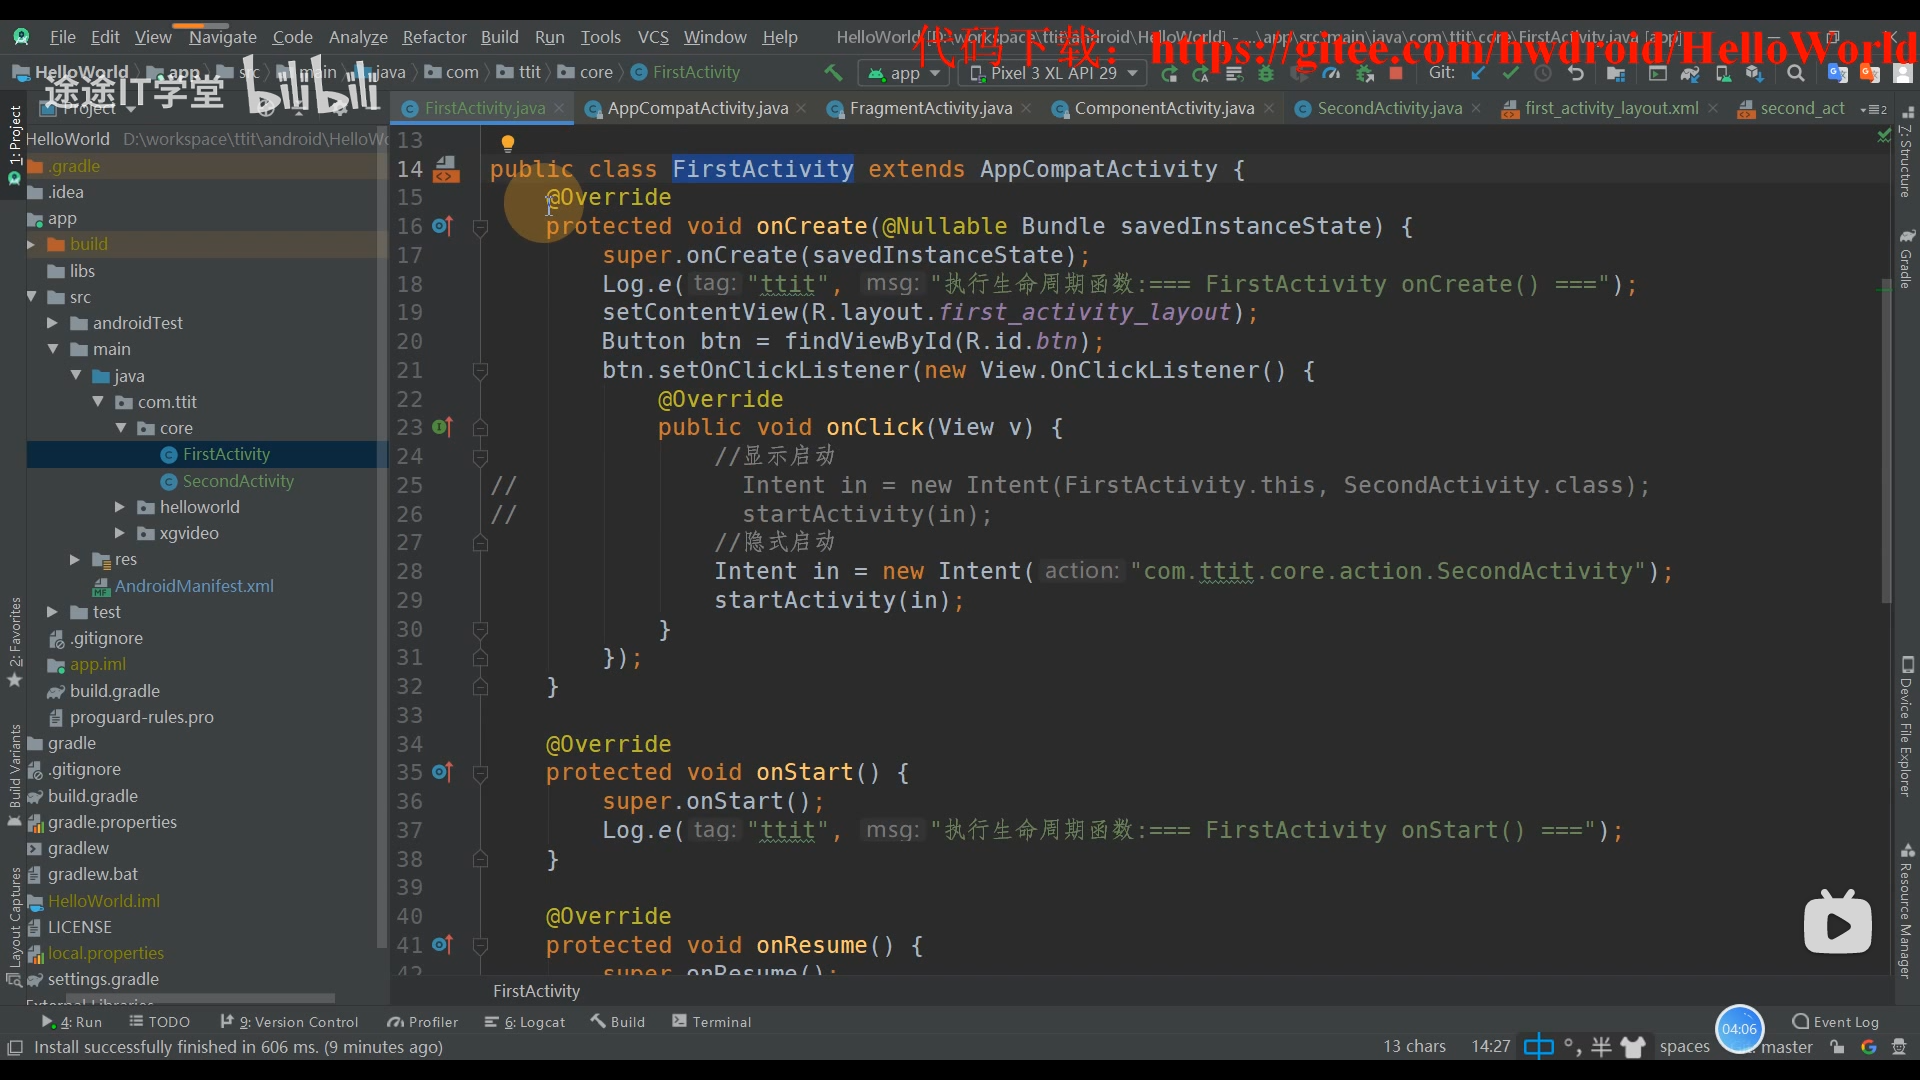Open the Terminal tool window

pyautogui.click(x=712, y=1022)
